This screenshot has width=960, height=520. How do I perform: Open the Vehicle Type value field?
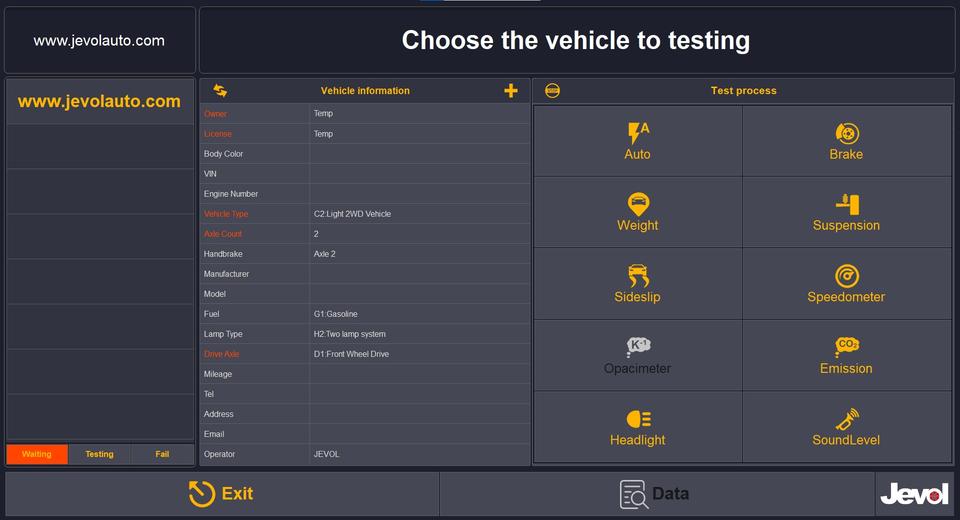(418, 214)
